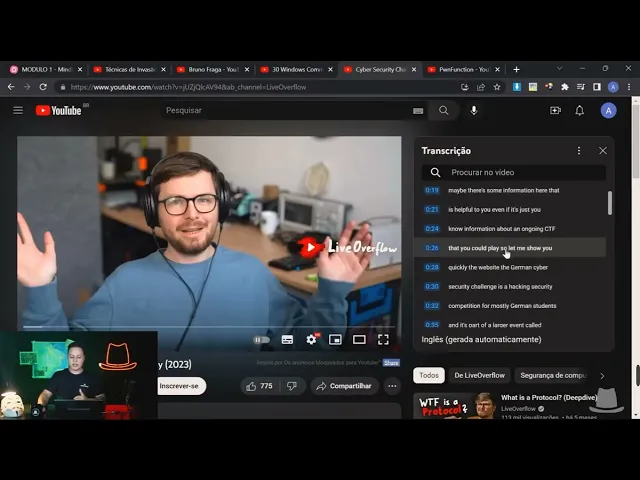Screen dimensions: 640x480
Task: Go forward with the browser forward arrow
Action: [27, 87]
